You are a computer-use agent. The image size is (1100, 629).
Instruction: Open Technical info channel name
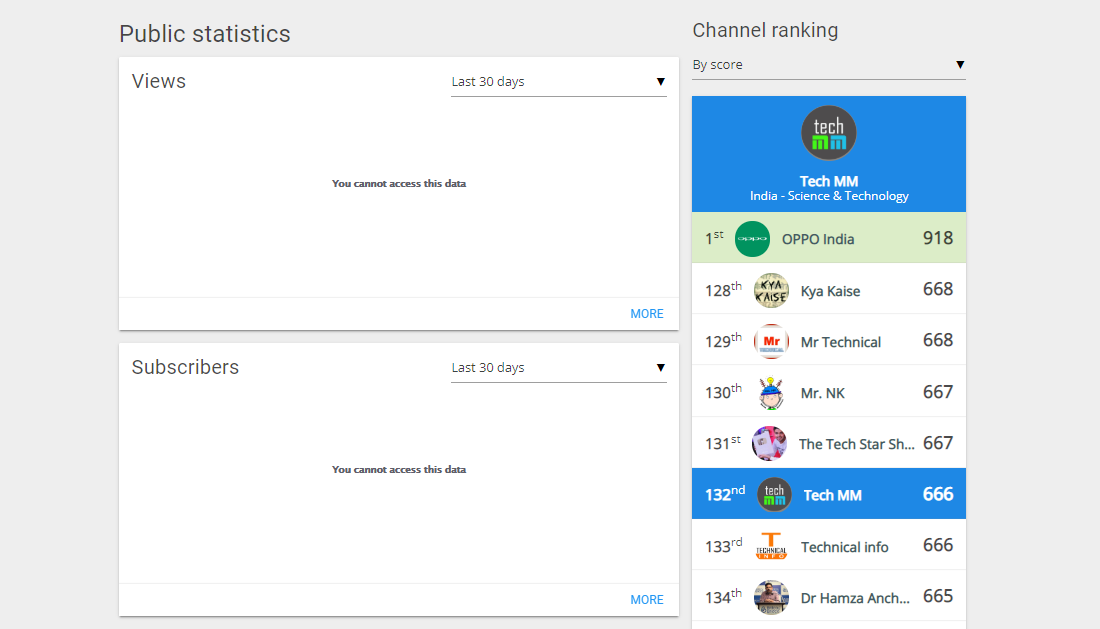(844, 547)
